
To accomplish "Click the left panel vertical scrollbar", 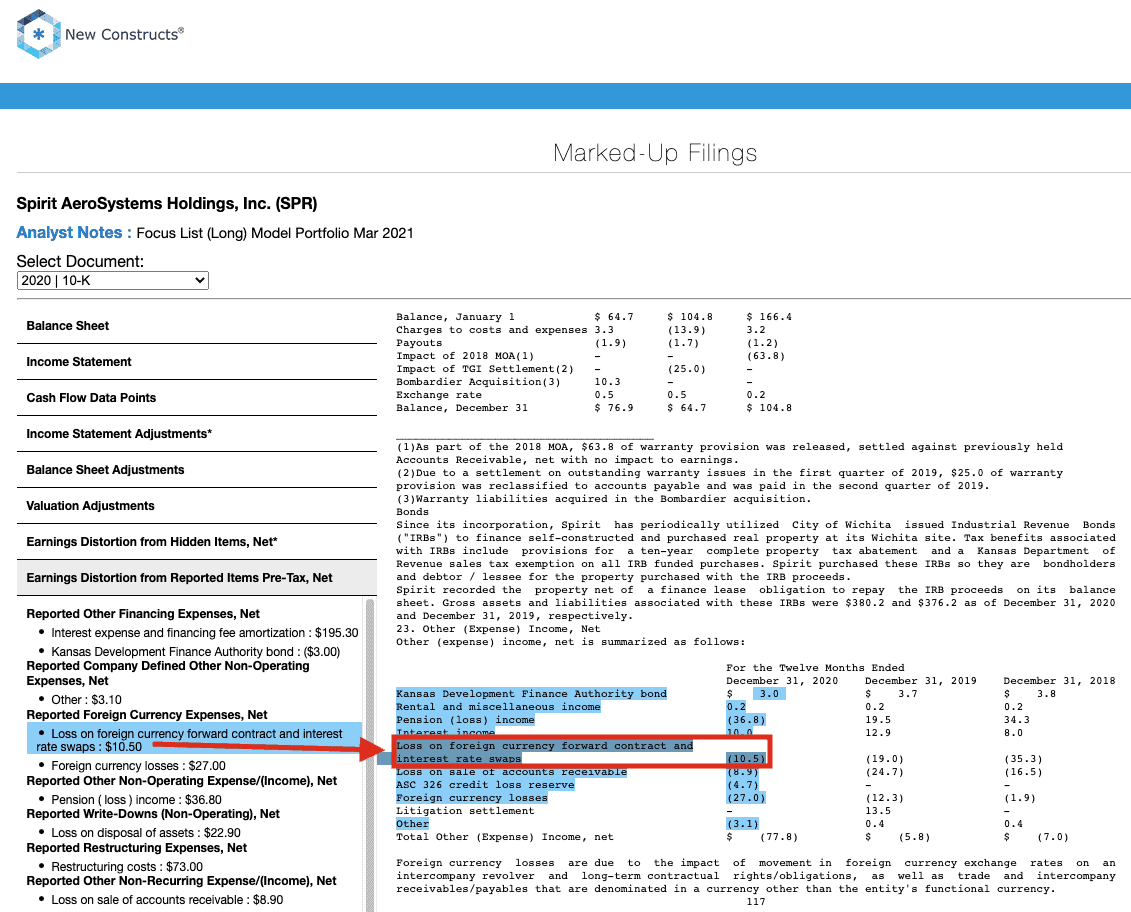I will coord(370,754).
